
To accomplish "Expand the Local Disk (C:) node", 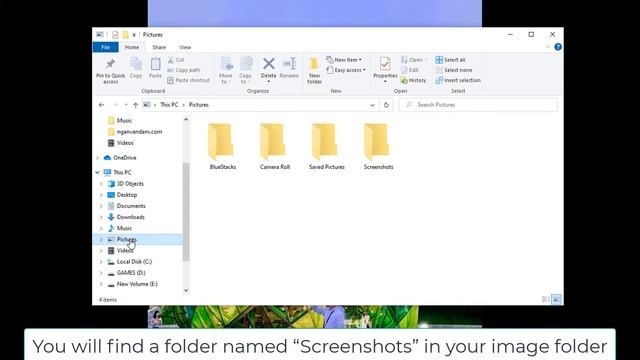I will 101,262.
